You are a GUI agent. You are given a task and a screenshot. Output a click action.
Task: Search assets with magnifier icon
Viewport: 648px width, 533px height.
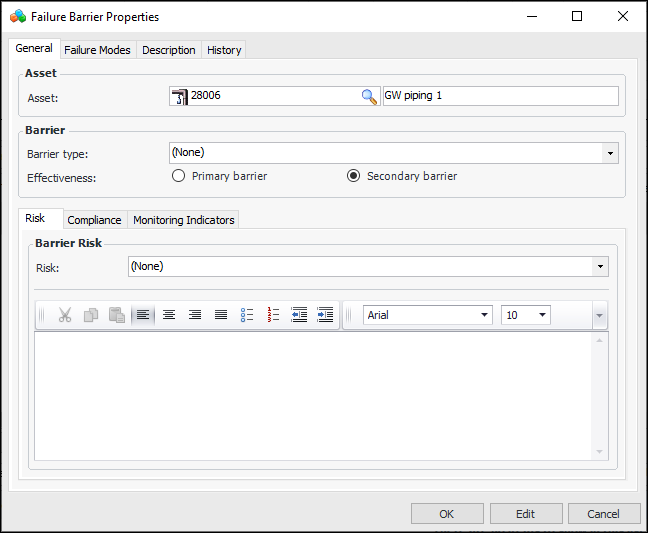coord(369,97)
